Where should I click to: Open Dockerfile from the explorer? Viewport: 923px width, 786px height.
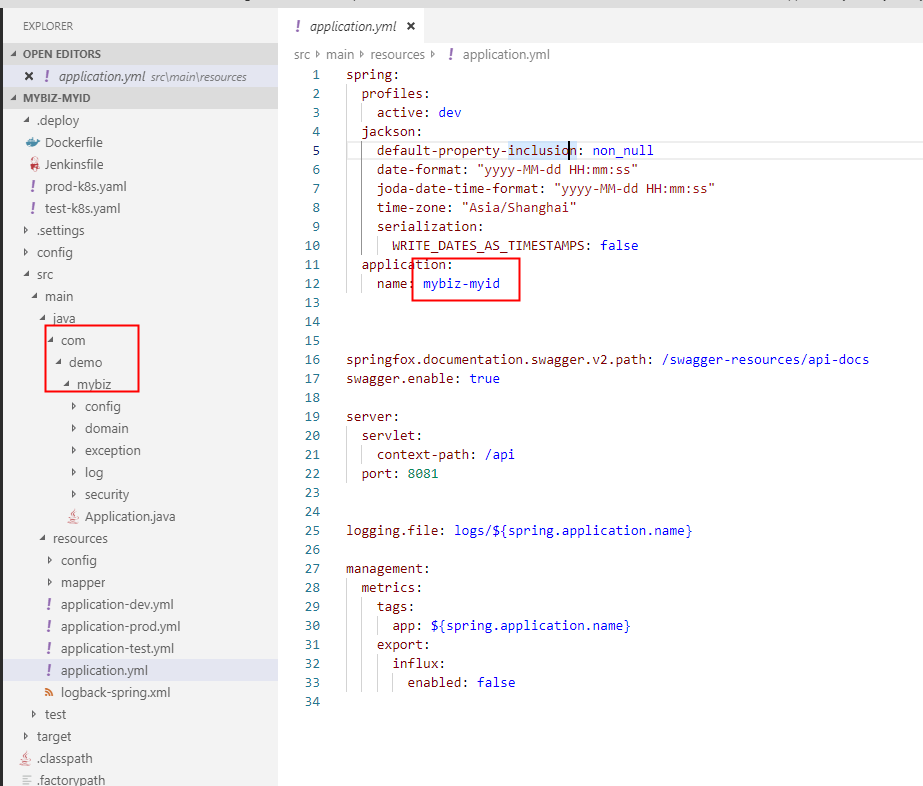point(74,142)
